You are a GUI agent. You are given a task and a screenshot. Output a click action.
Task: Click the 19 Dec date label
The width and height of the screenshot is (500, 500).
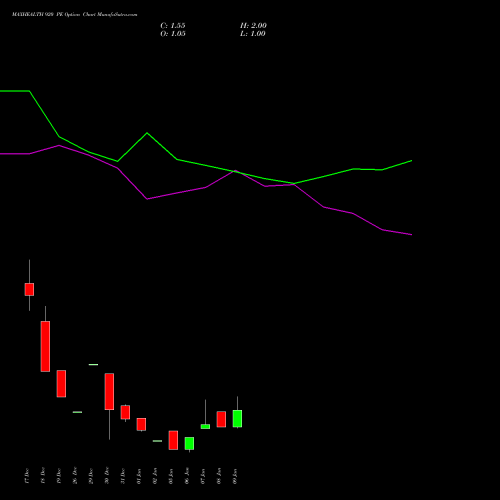[59, 476]
